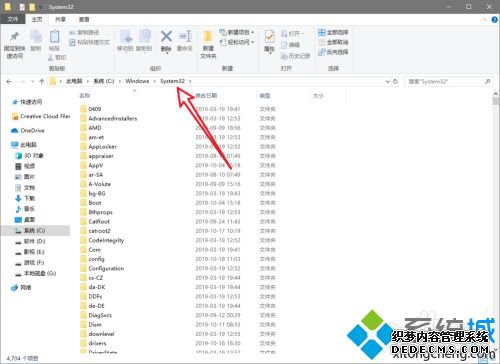Switch to the Share (共享) tab
This screenshot has height=364, width=500.
(60, 19)
